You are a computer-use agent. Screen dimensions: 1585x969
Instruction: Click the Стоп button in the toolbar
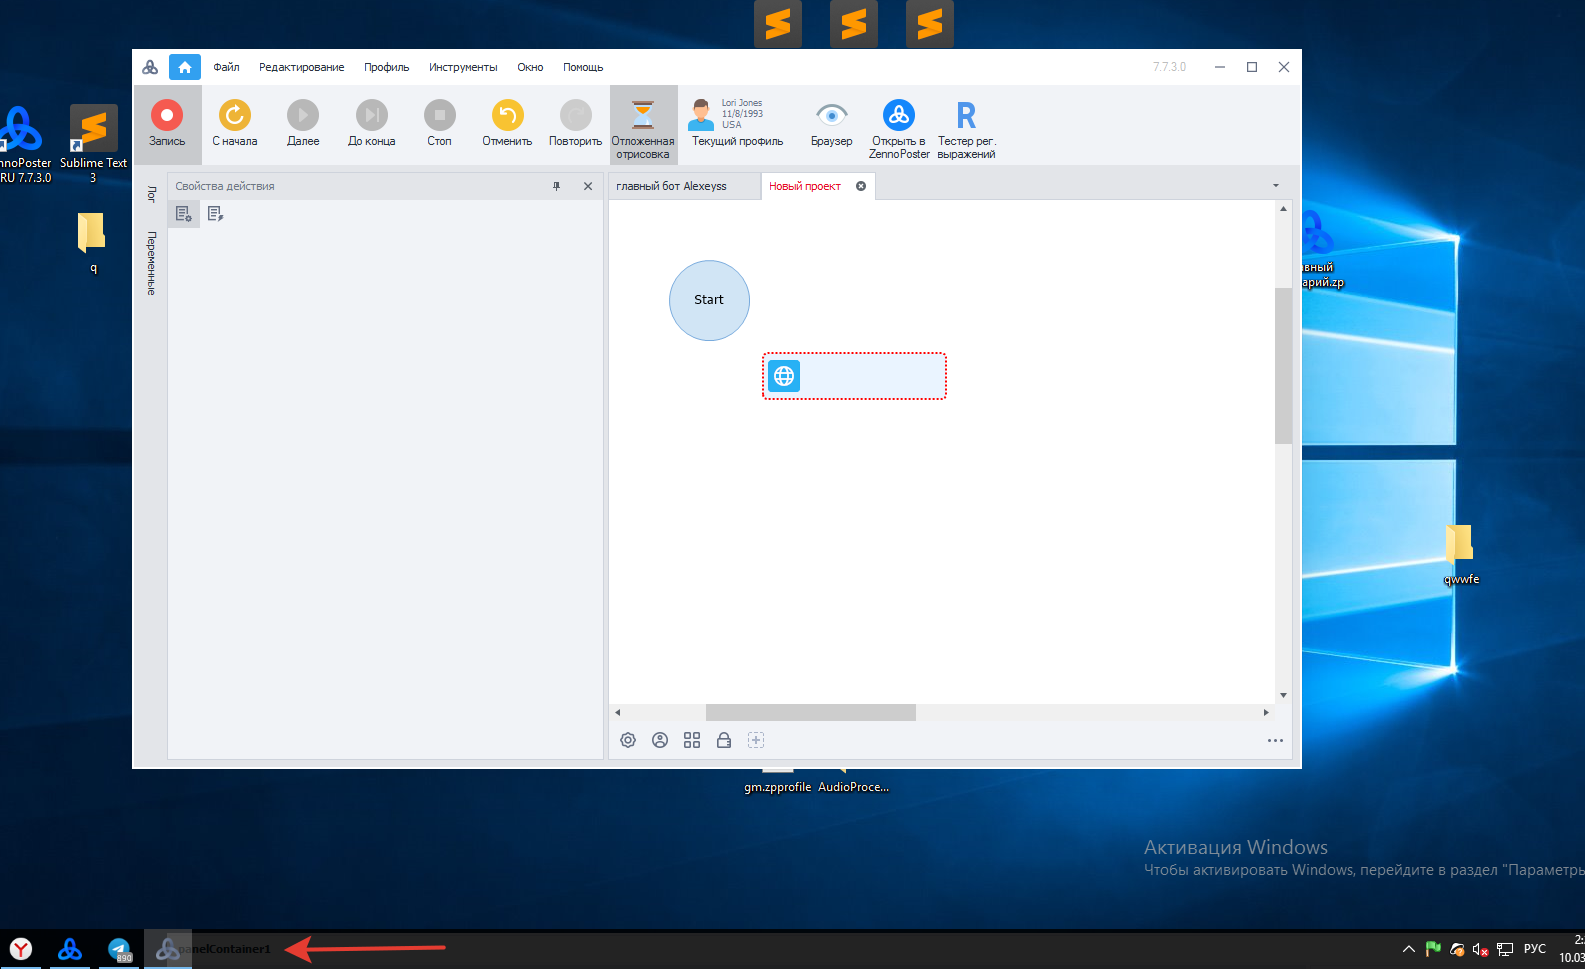439,124
